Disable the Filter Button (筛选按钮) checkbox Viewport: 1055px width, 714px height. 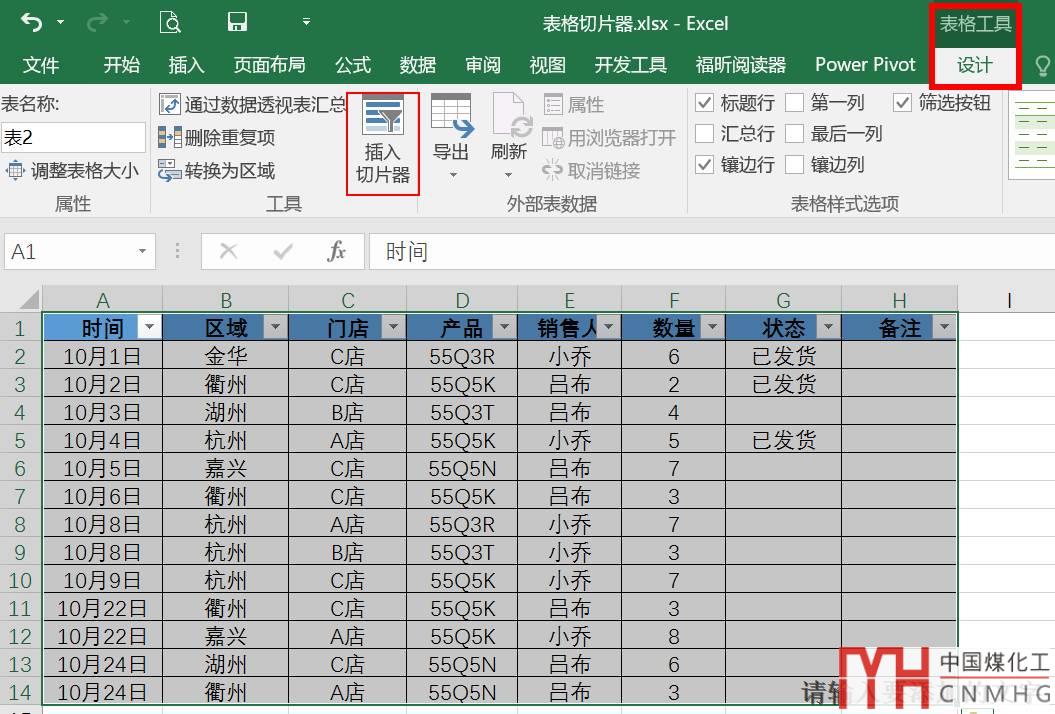[903, 103]
